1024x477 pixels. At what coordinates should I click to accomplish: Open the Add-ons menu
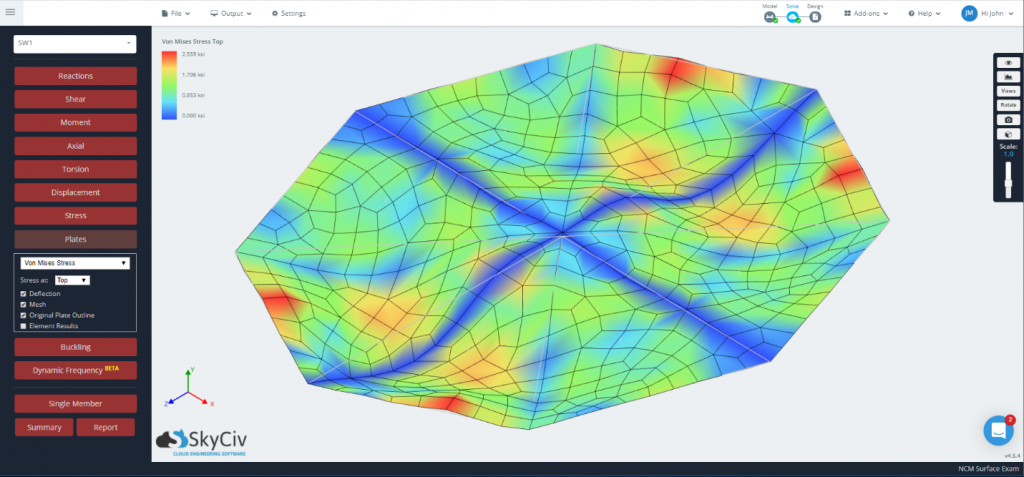[x=866, y=14]
